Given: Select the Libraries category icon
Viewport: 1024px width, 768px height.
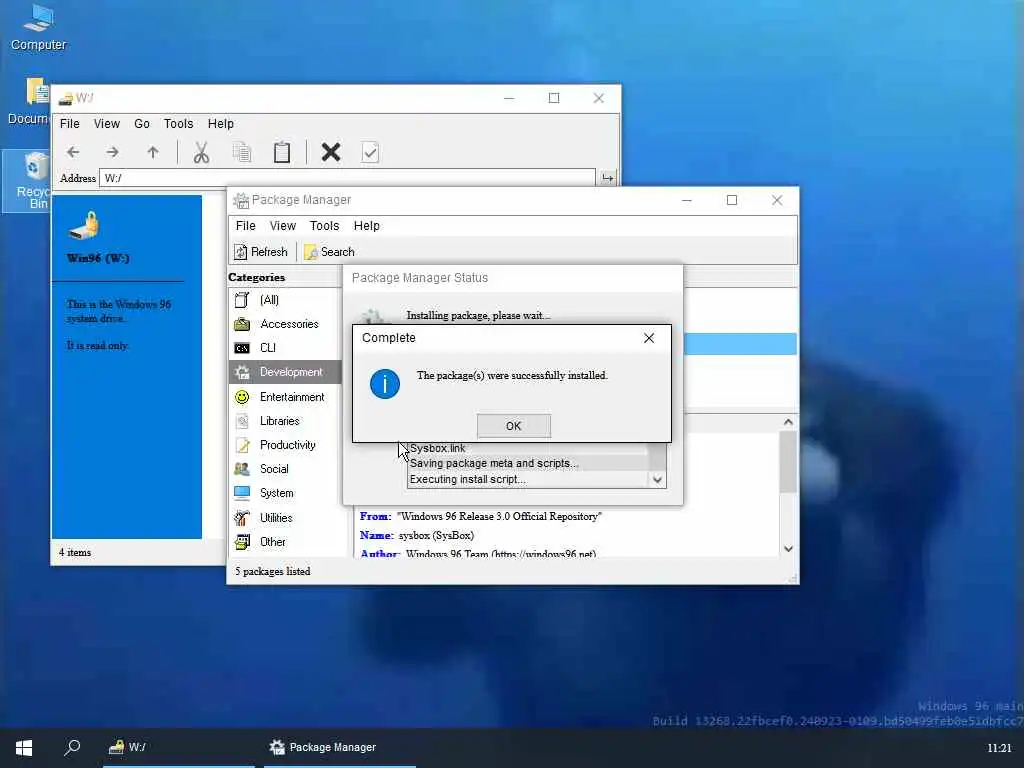Looking at the screenshot, I should pos(242,421).
